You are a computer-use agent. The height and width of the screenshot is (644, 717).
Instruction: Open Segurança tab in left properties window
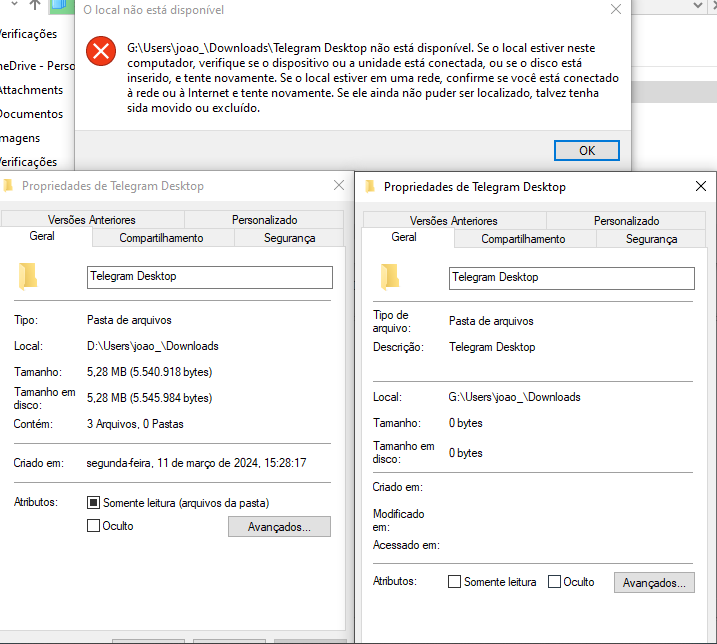pos(289,238)
